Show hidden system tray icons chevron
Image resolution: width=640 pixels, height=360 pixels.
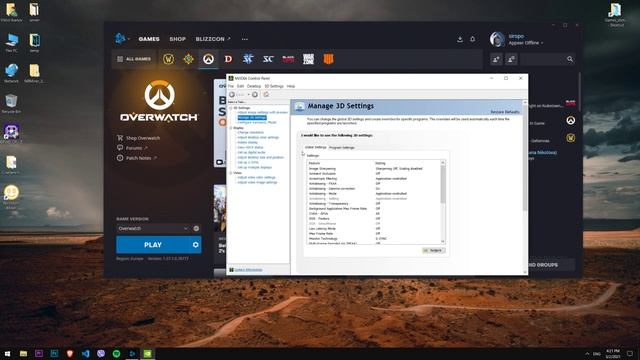[587, 353]
